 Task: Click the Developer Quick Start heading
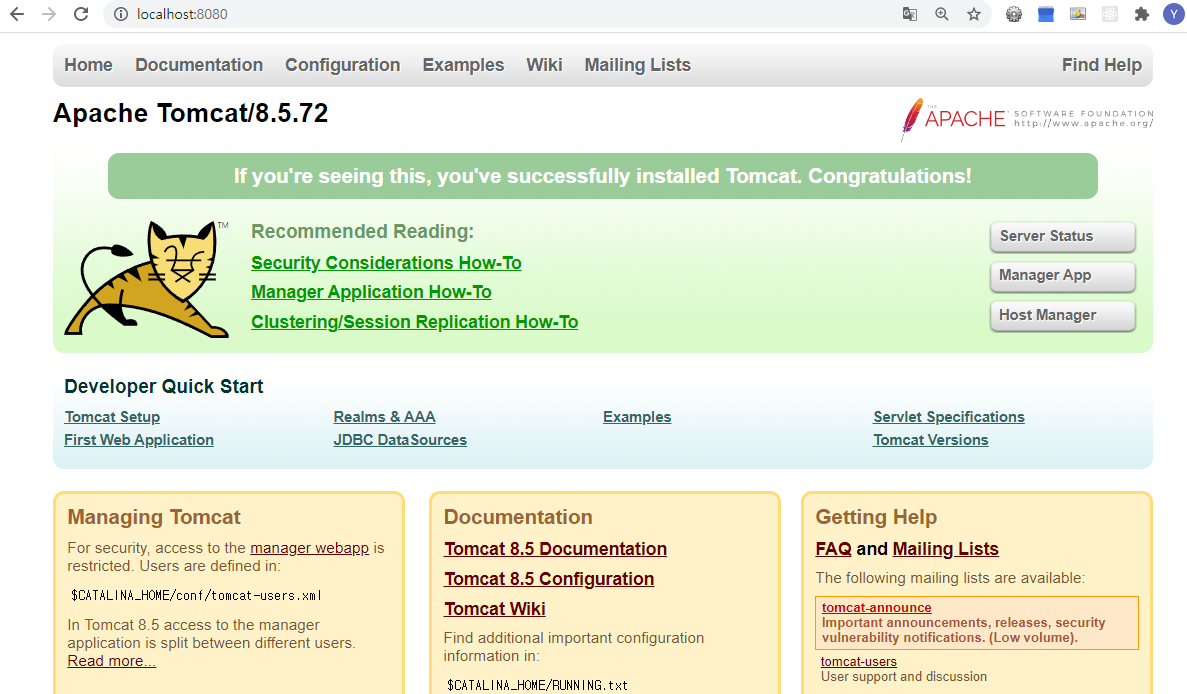click(x=164, y=387)
